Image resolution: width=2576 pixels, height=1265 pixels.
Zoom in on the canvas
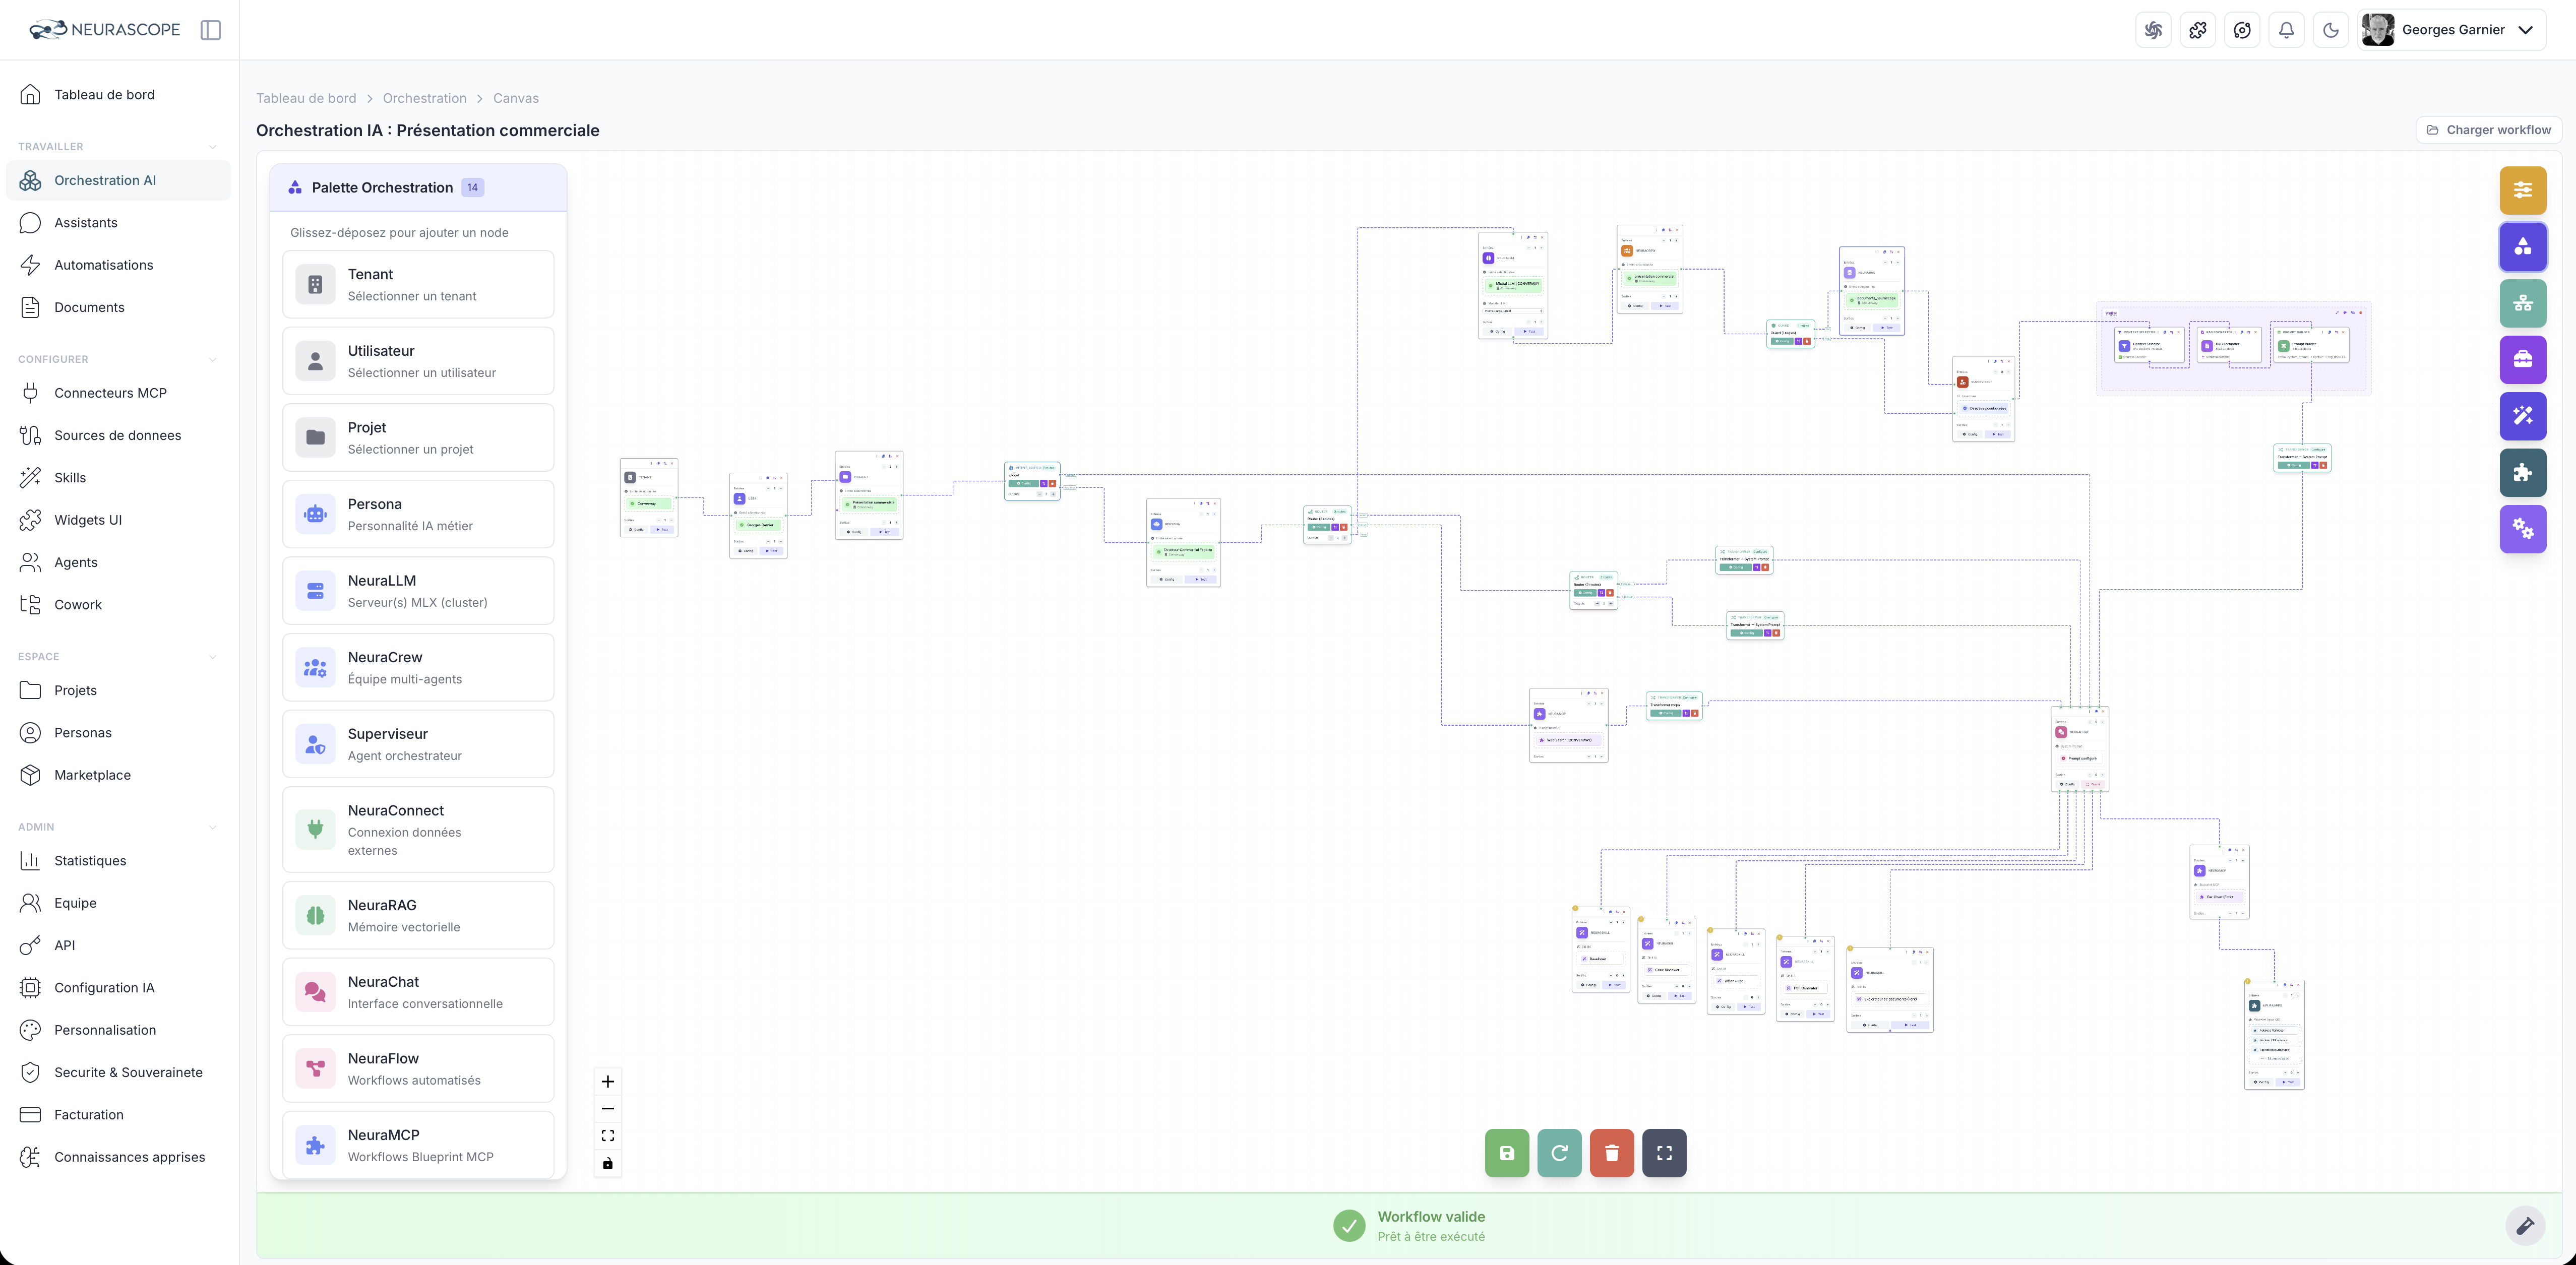point(607,1081)
